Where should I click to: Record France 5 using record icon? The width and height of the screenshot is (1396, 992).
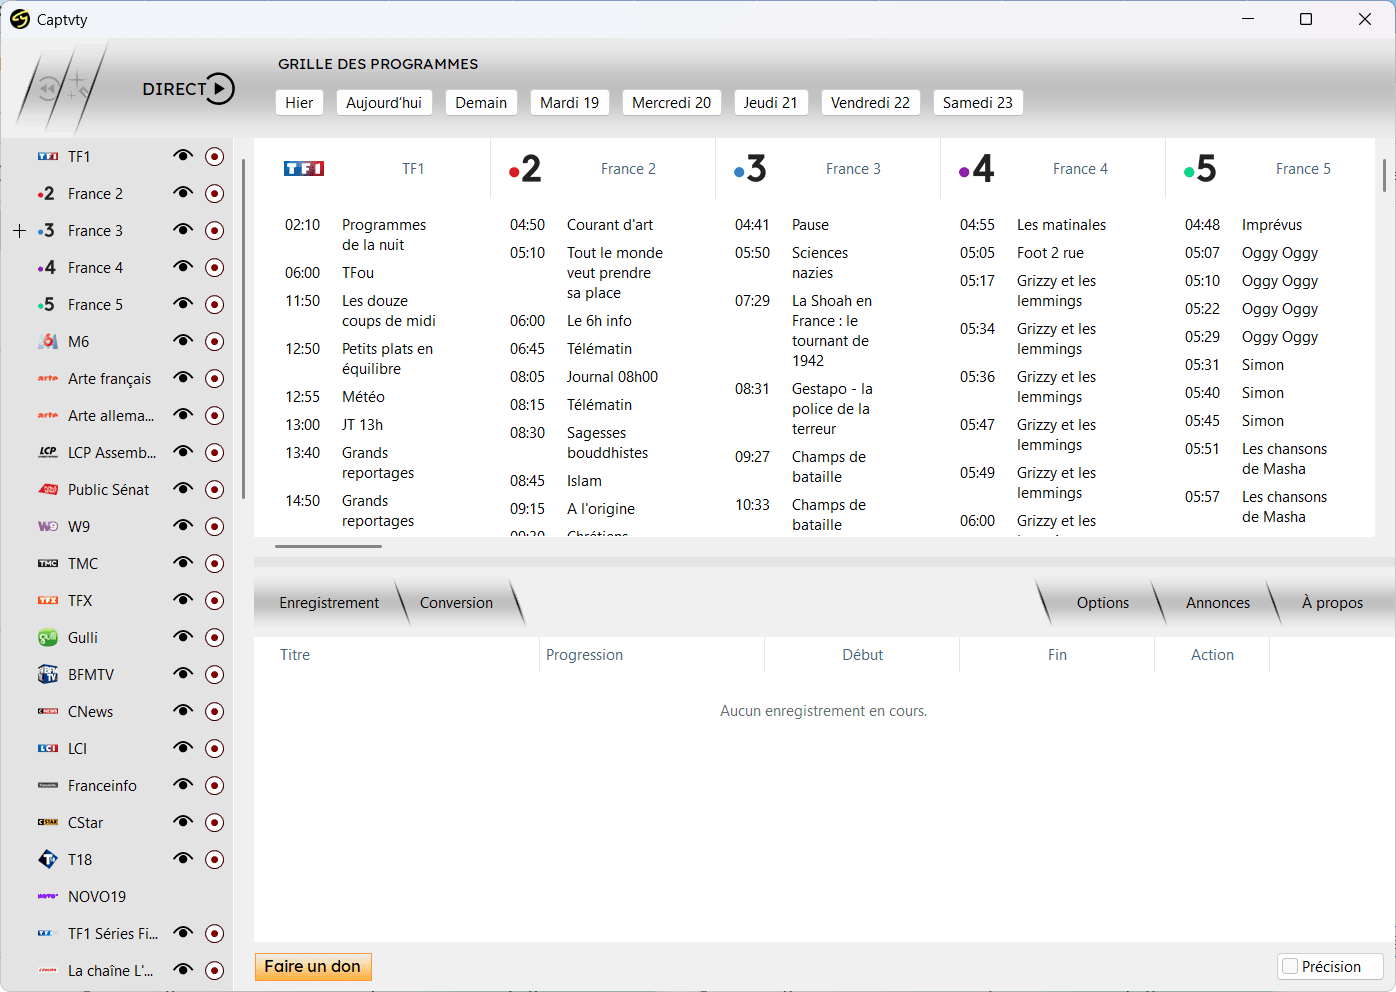(214, 304)
